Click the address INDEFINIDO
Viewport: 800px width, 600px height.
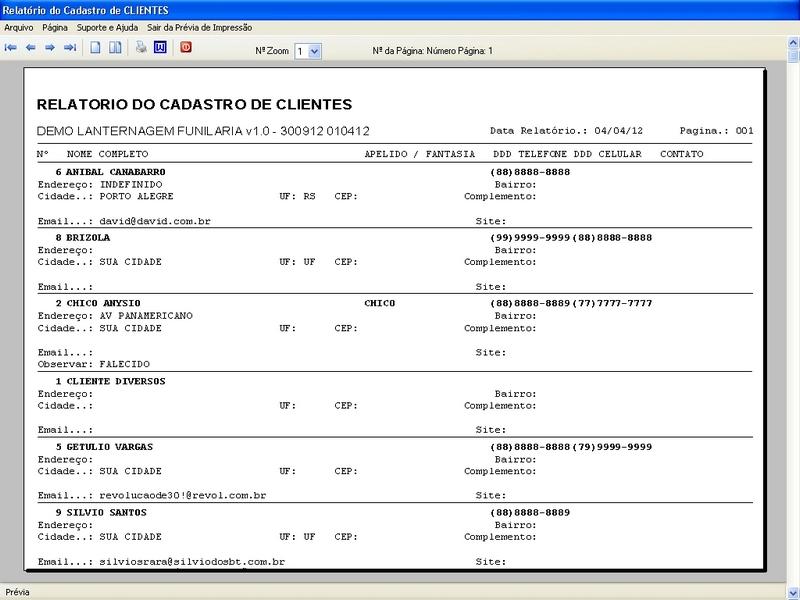[x=131, y=185]
